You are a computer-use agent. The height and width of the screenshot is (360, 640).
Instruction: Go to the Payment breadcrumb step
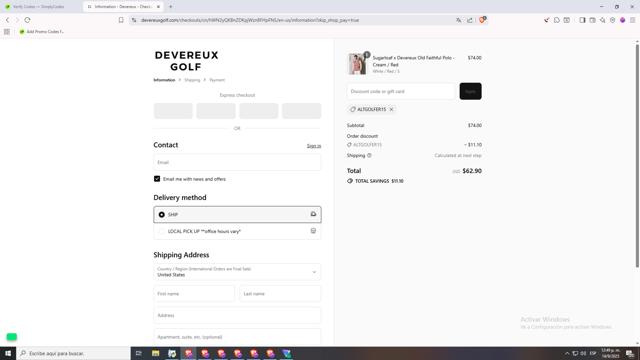(x=217, y=80)
